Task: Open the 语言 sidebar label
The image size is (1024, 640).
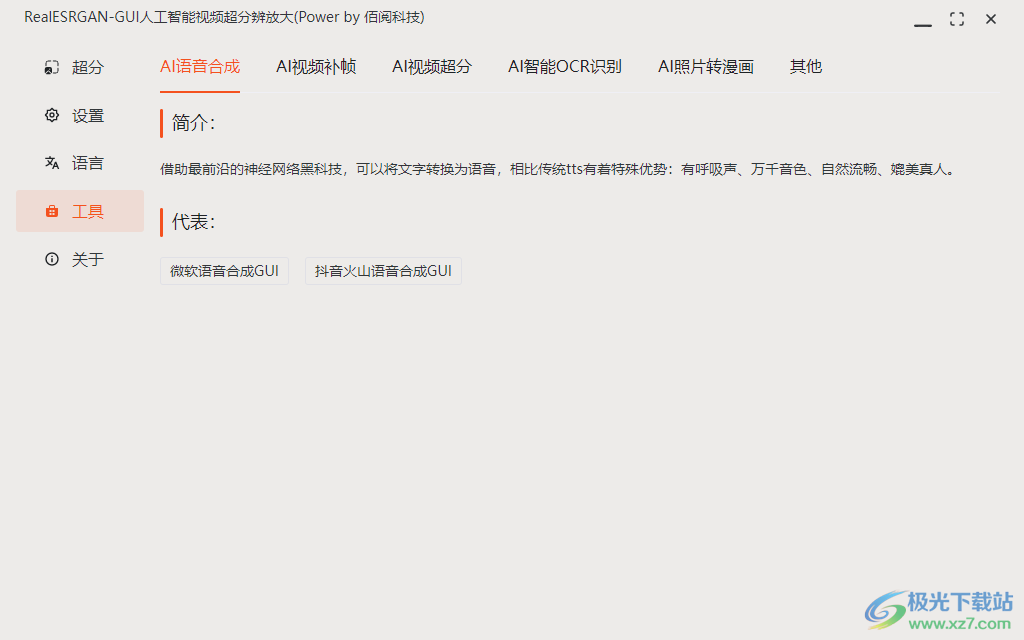Action: 88,163
